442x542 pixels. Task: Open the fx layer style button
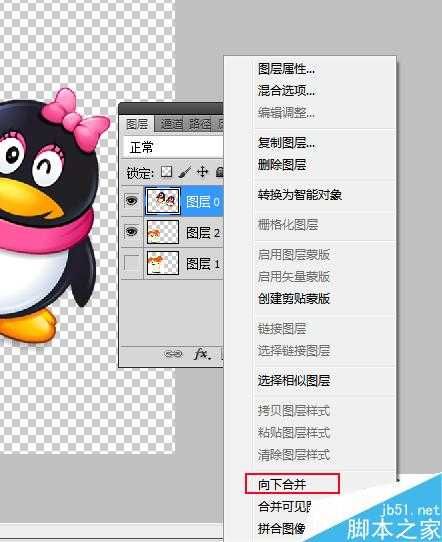(203, 354)
